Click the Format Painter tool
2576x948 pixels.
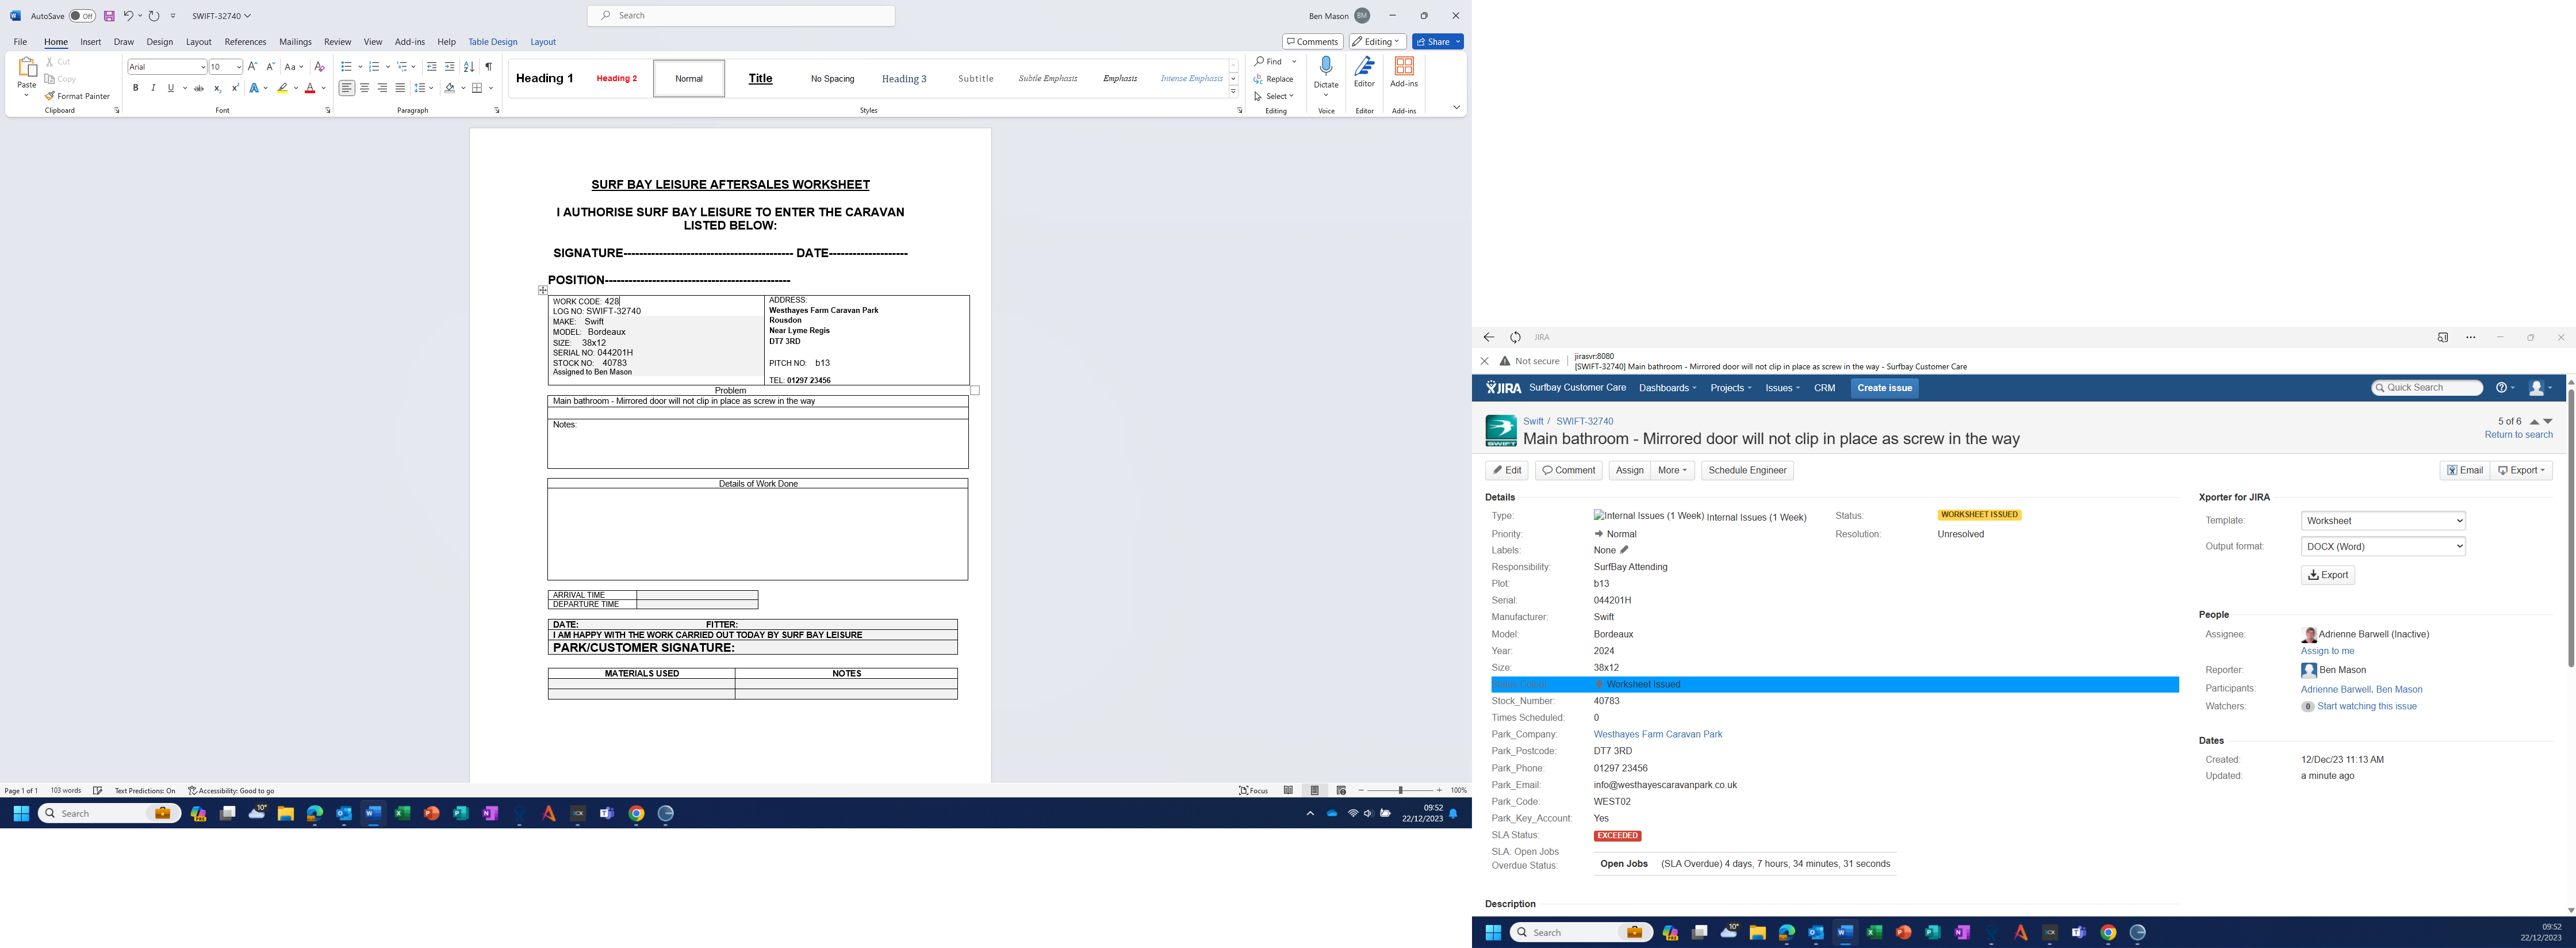pos(77,96)
